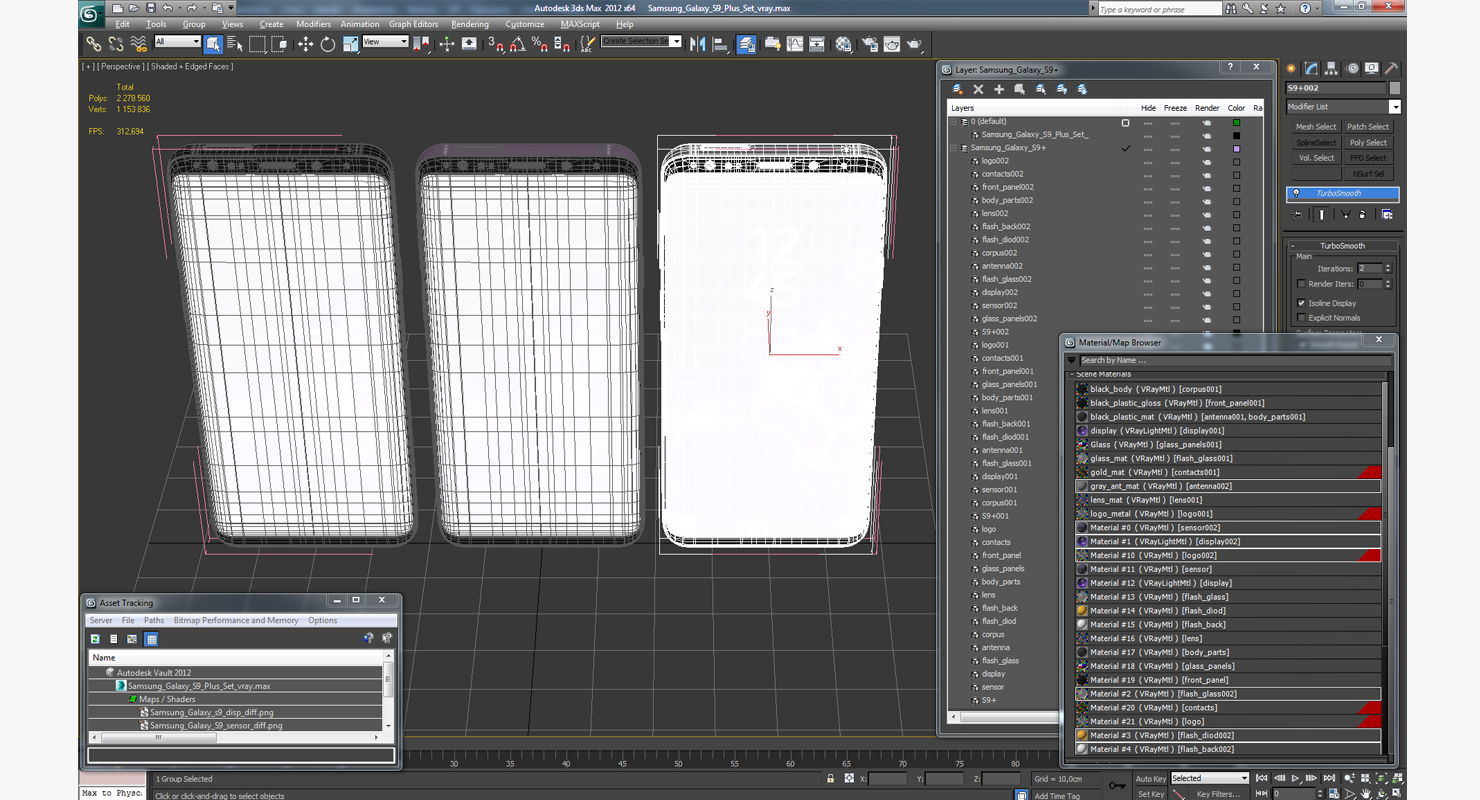Click green color swatch of 0 (default) layer
Image resolution: width=1480 pixels, height=800 pixels.
pos(1236,122)
